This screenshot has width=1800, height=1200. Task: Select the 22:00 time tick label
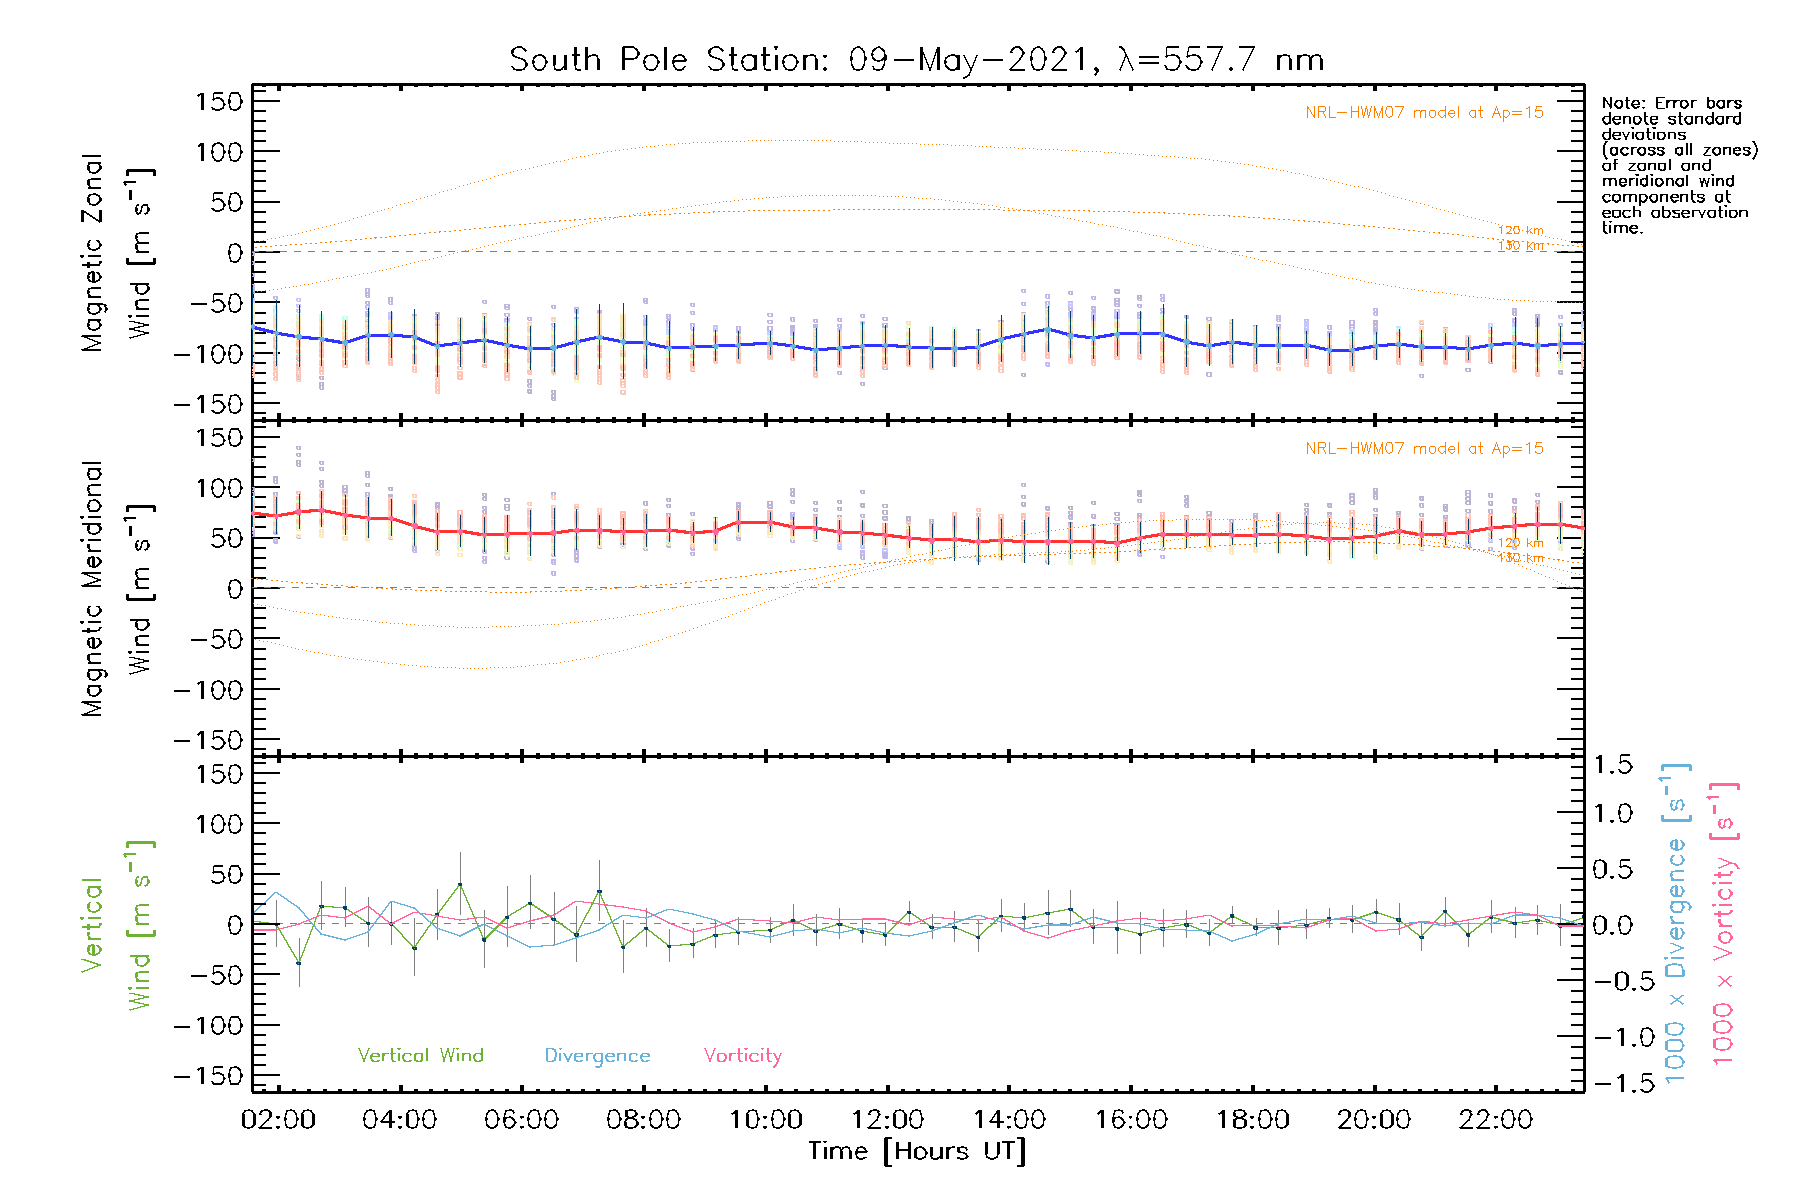point(1495,1120)
